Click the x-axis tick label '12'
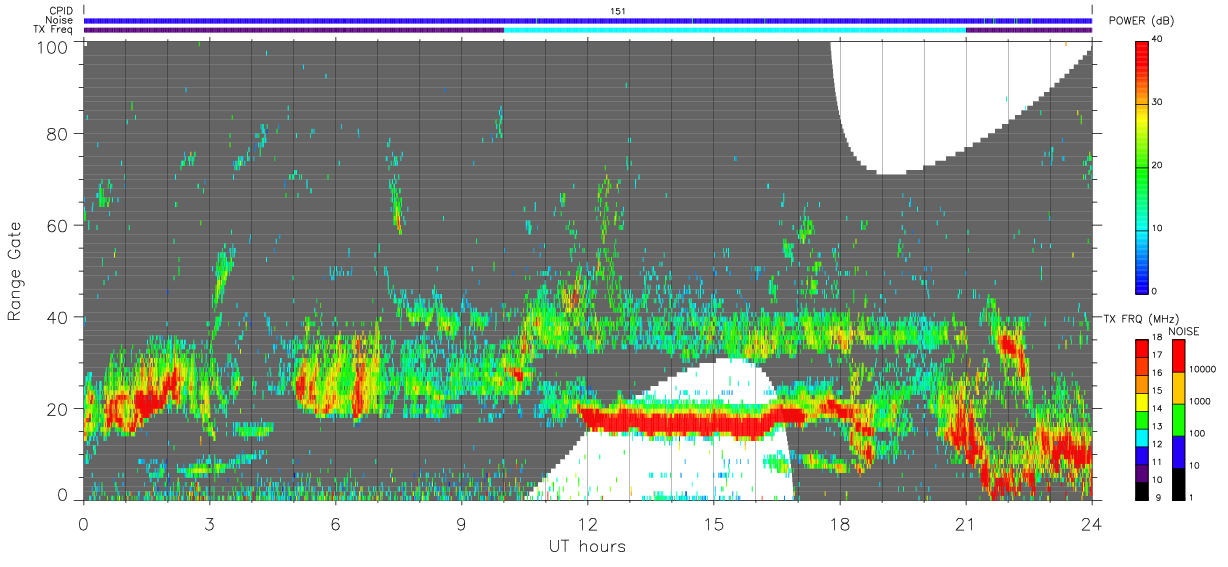This screenshot has height=567, width=1228. point(587,523)
